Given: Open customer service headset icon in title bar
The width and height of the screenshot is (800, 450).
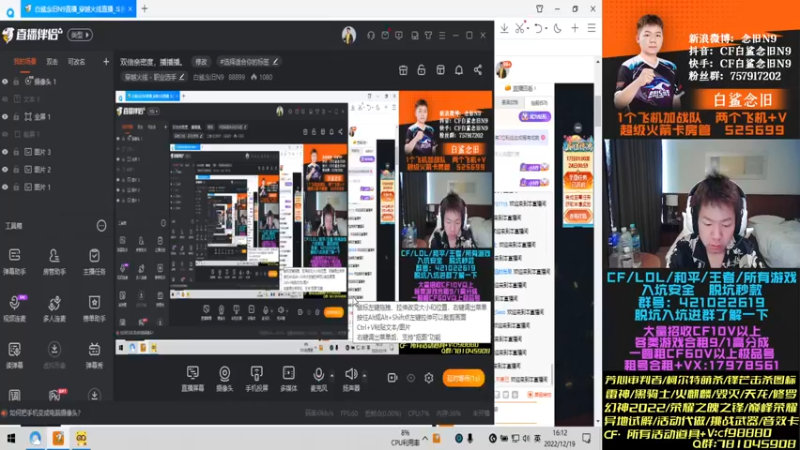Looking at the screenshot, I should point(371,35).
